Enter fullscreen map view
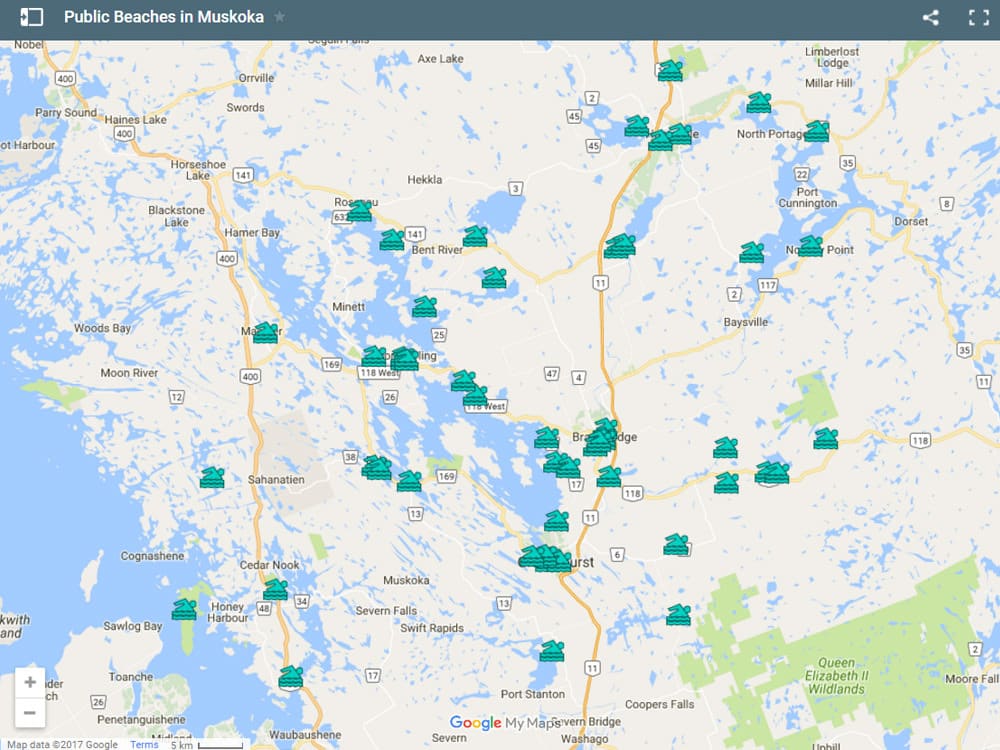This screenshot has height=750, width=1000. click(978, 17)
